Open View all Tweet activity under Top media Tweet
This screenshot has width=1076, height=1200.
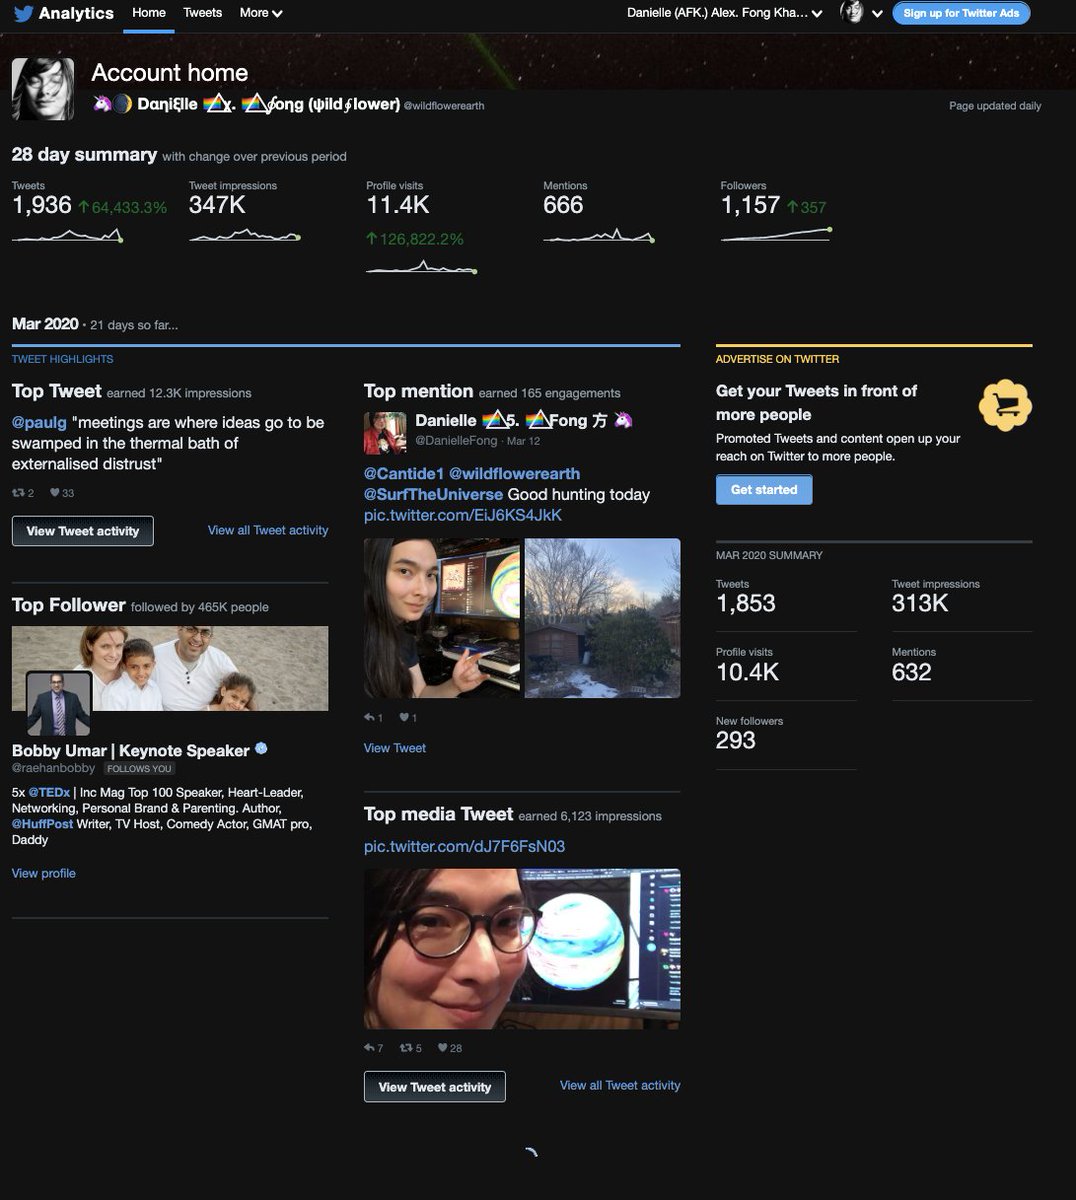click(x=620, y=1085)
